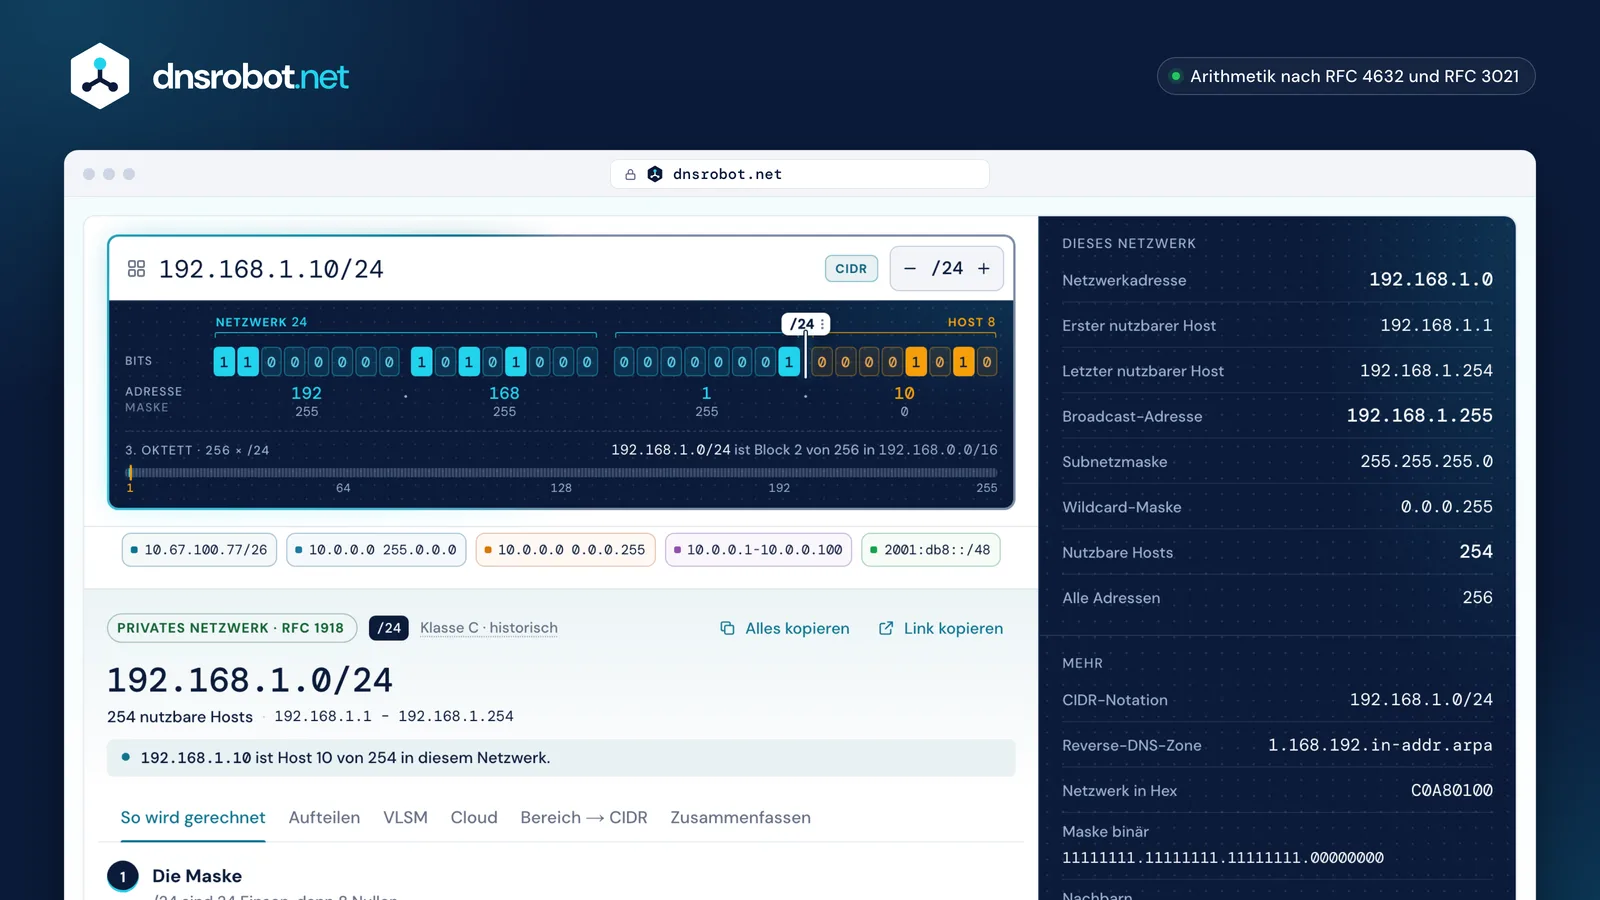Decrease prefix with the minus button
Image resolution: width=1600 pixels, height=900 pixels.
coord(909,269)
